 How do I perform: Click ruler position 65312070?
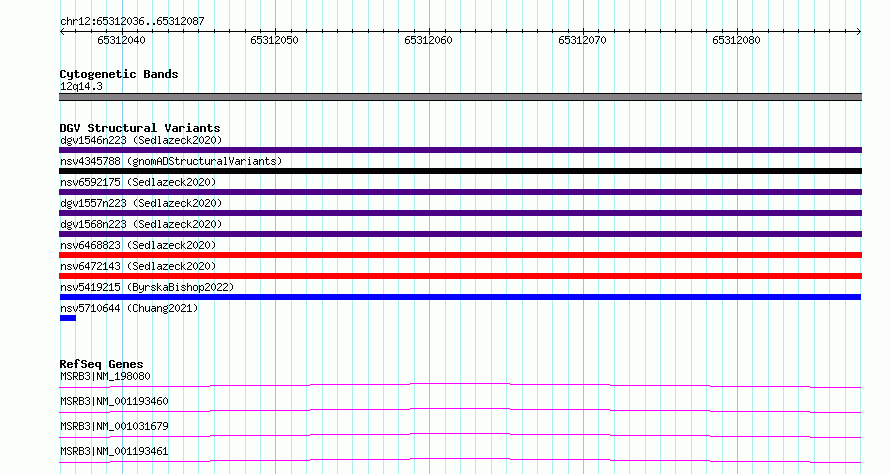pos(582,40)
